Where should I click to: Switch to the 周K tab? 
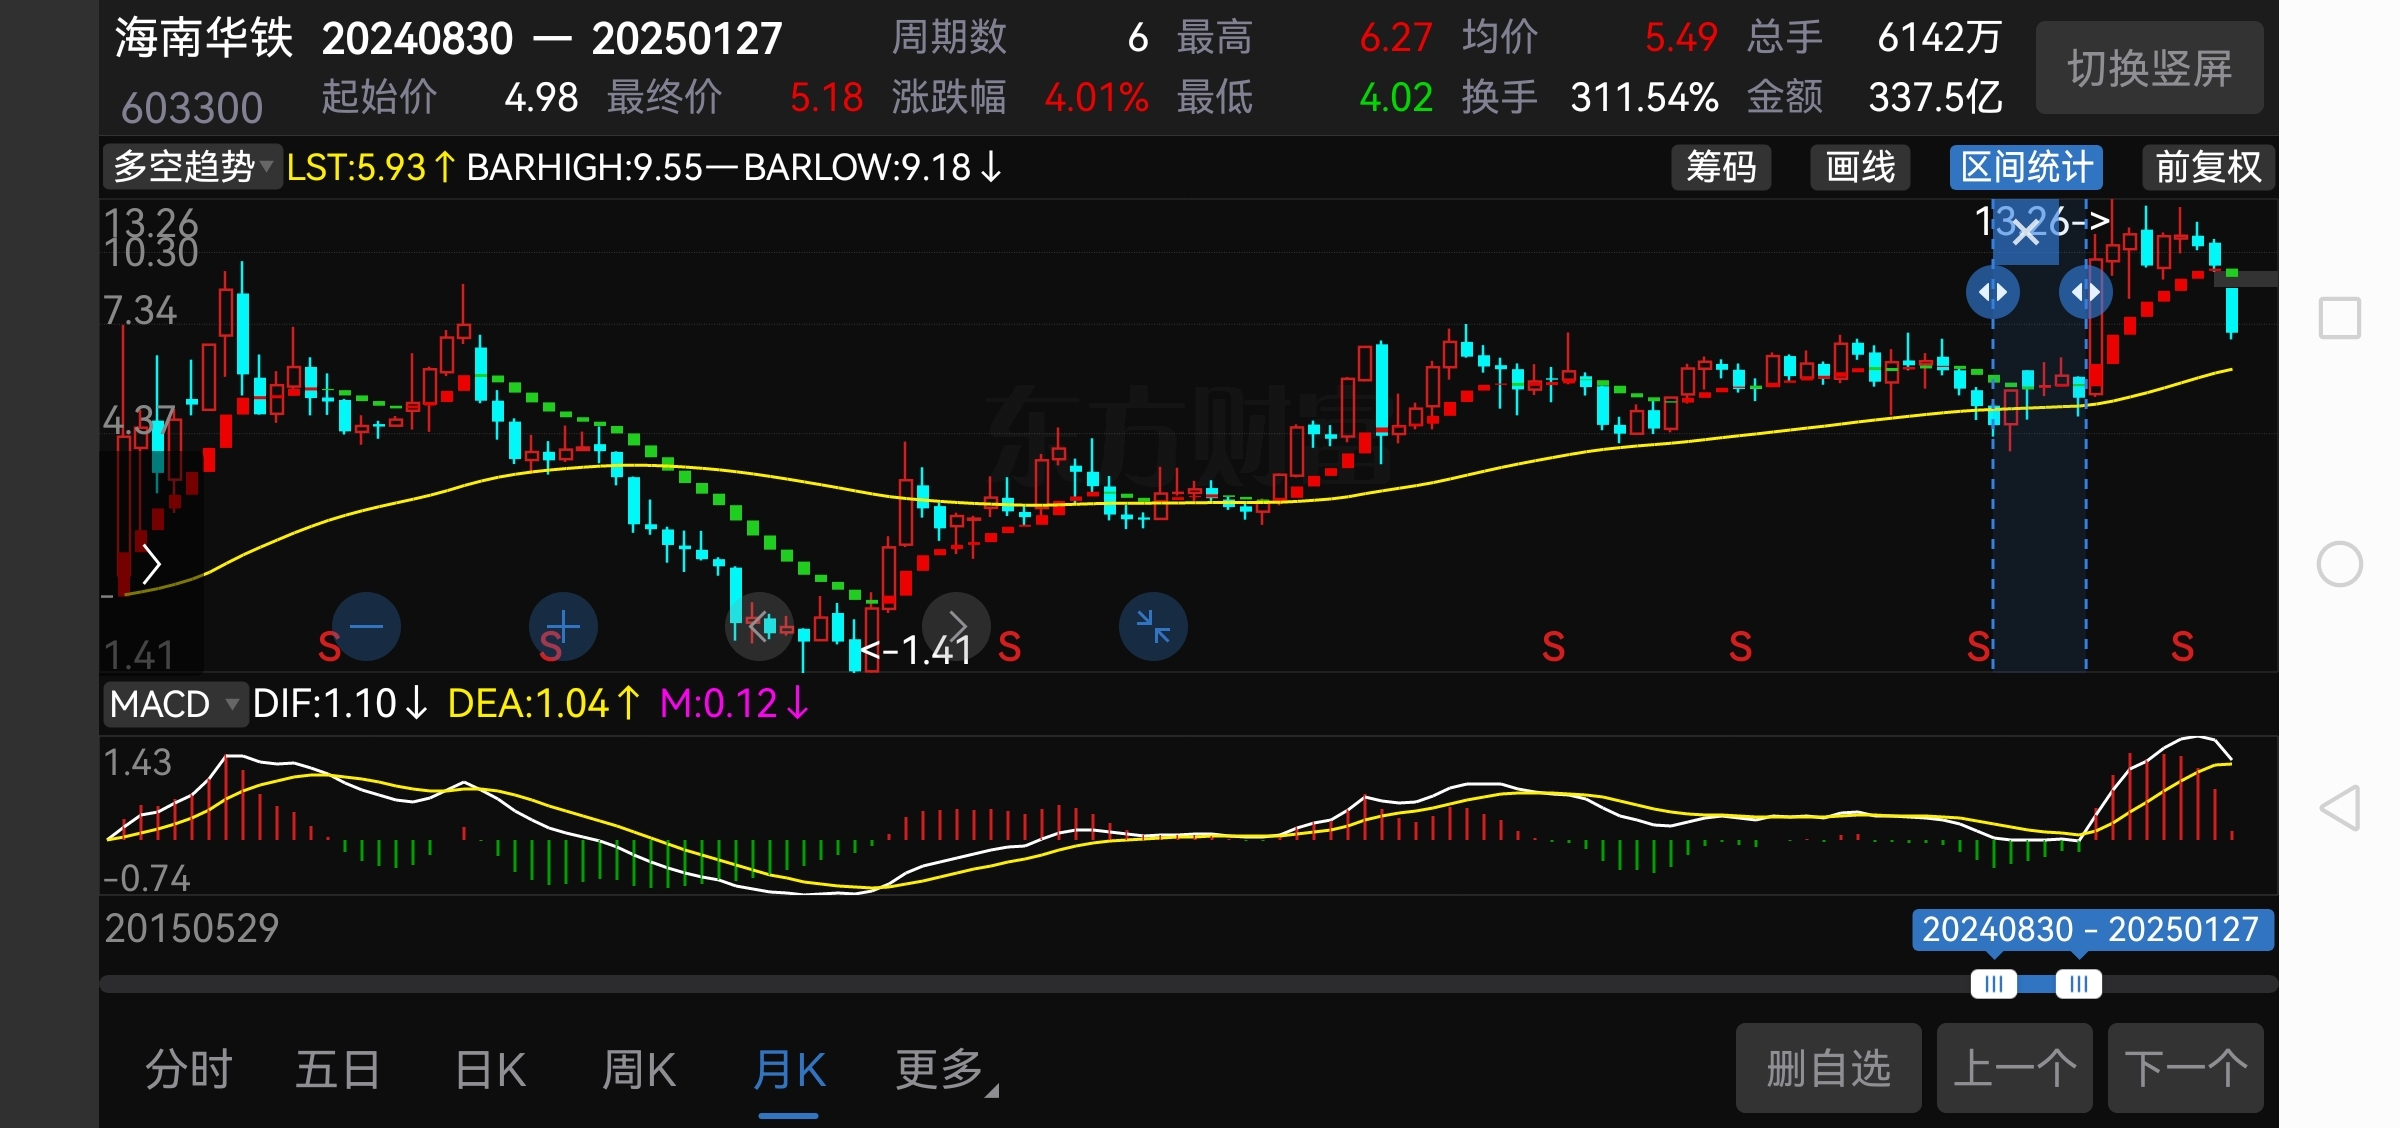[639, 1070]
